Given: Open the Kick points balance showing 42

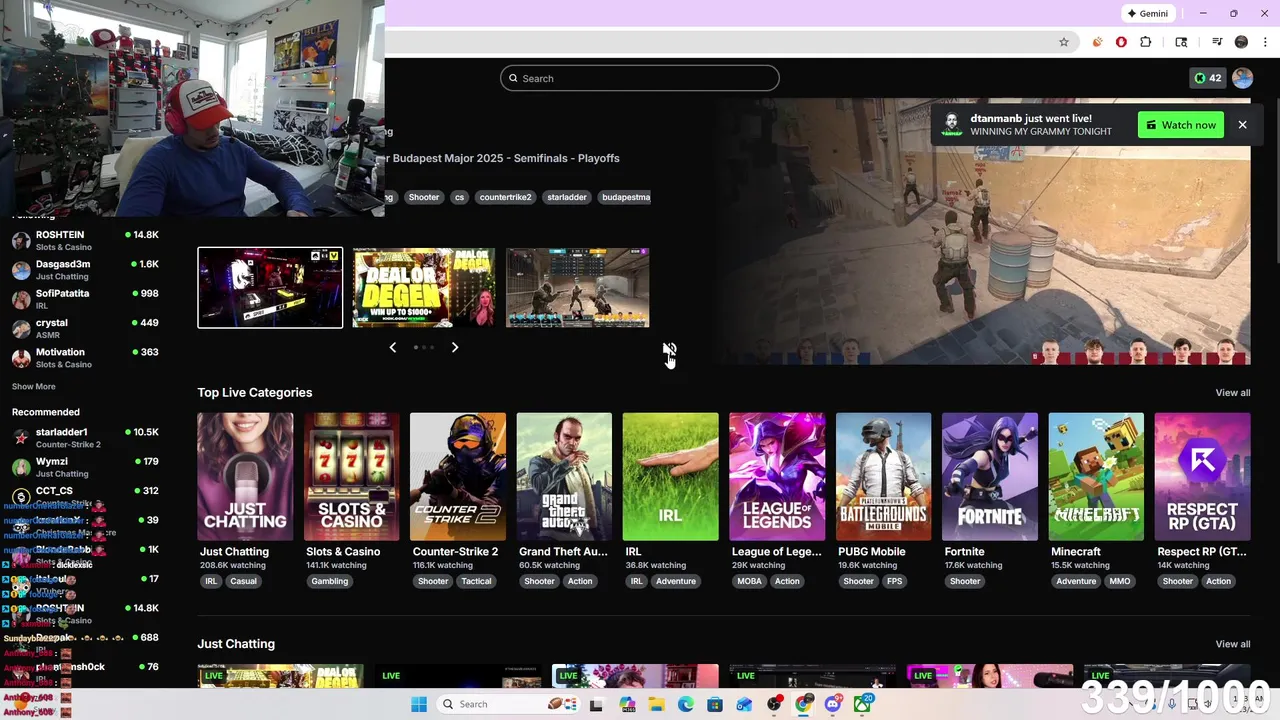Looking at the screenshot, I should (x=1208, y=78).
